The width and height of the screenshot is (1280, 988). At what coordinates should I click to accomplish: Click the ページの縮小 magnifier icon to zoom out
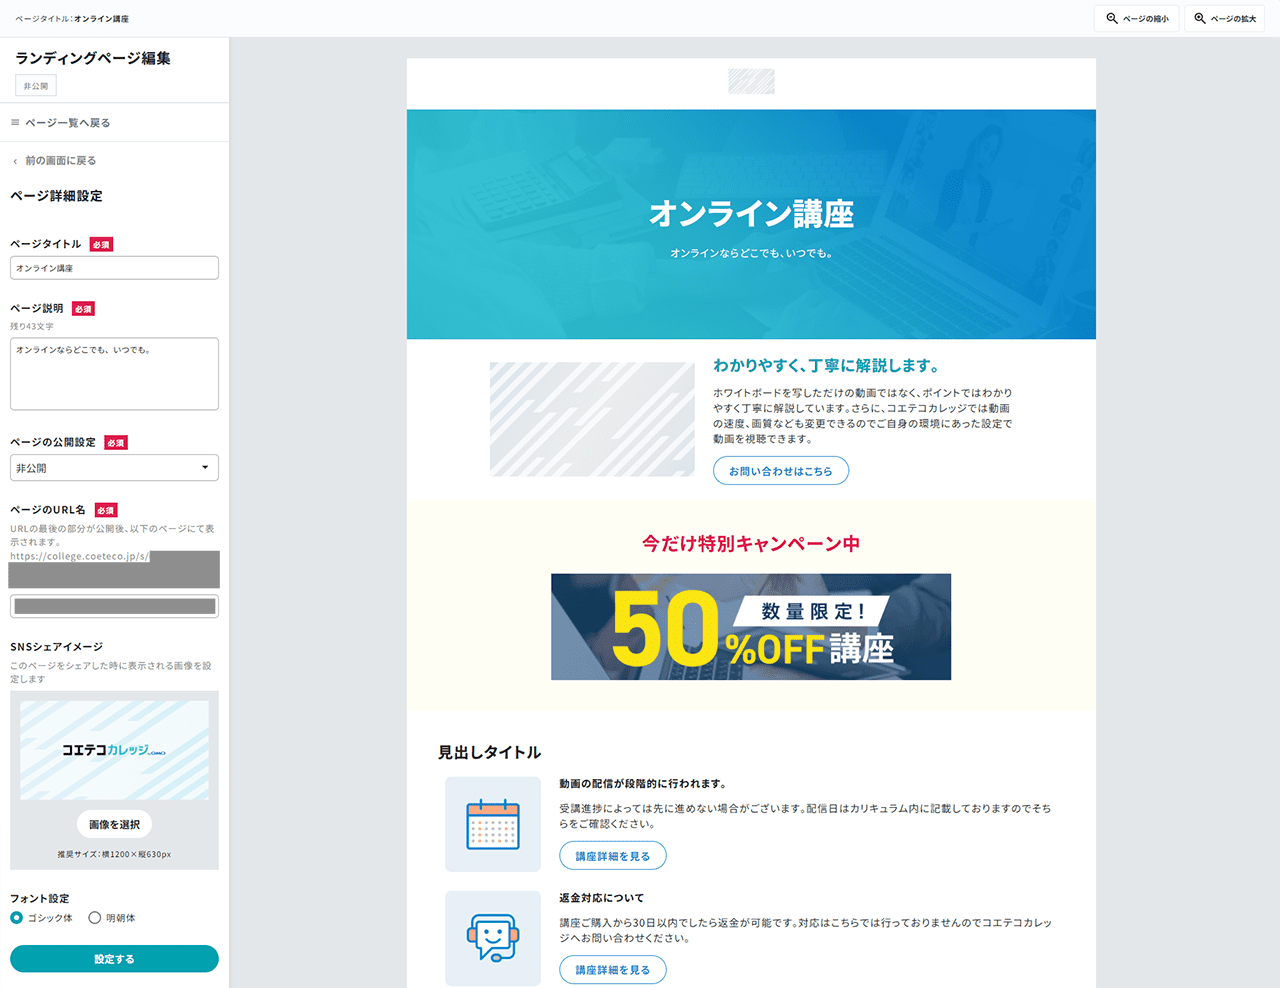(1112, 17)
